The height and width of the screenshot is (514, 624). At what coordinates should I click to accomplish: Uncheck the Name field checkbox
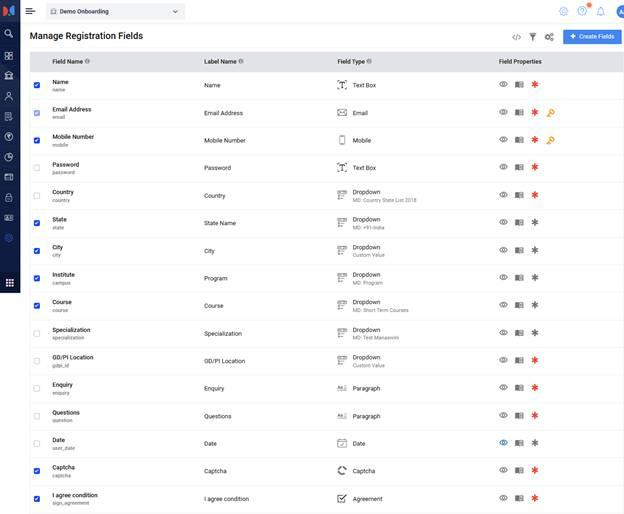pyautogui.click(x=37, y=85)
